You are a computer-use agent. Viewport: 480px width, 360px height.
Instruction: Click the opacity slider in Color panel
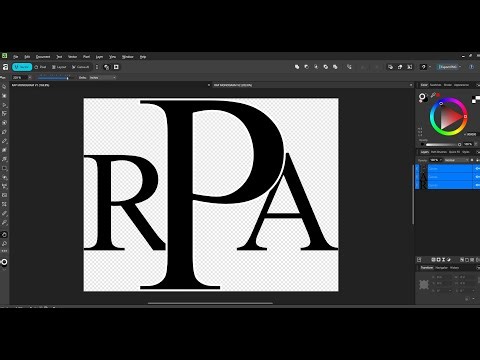[x=442, y=144]
